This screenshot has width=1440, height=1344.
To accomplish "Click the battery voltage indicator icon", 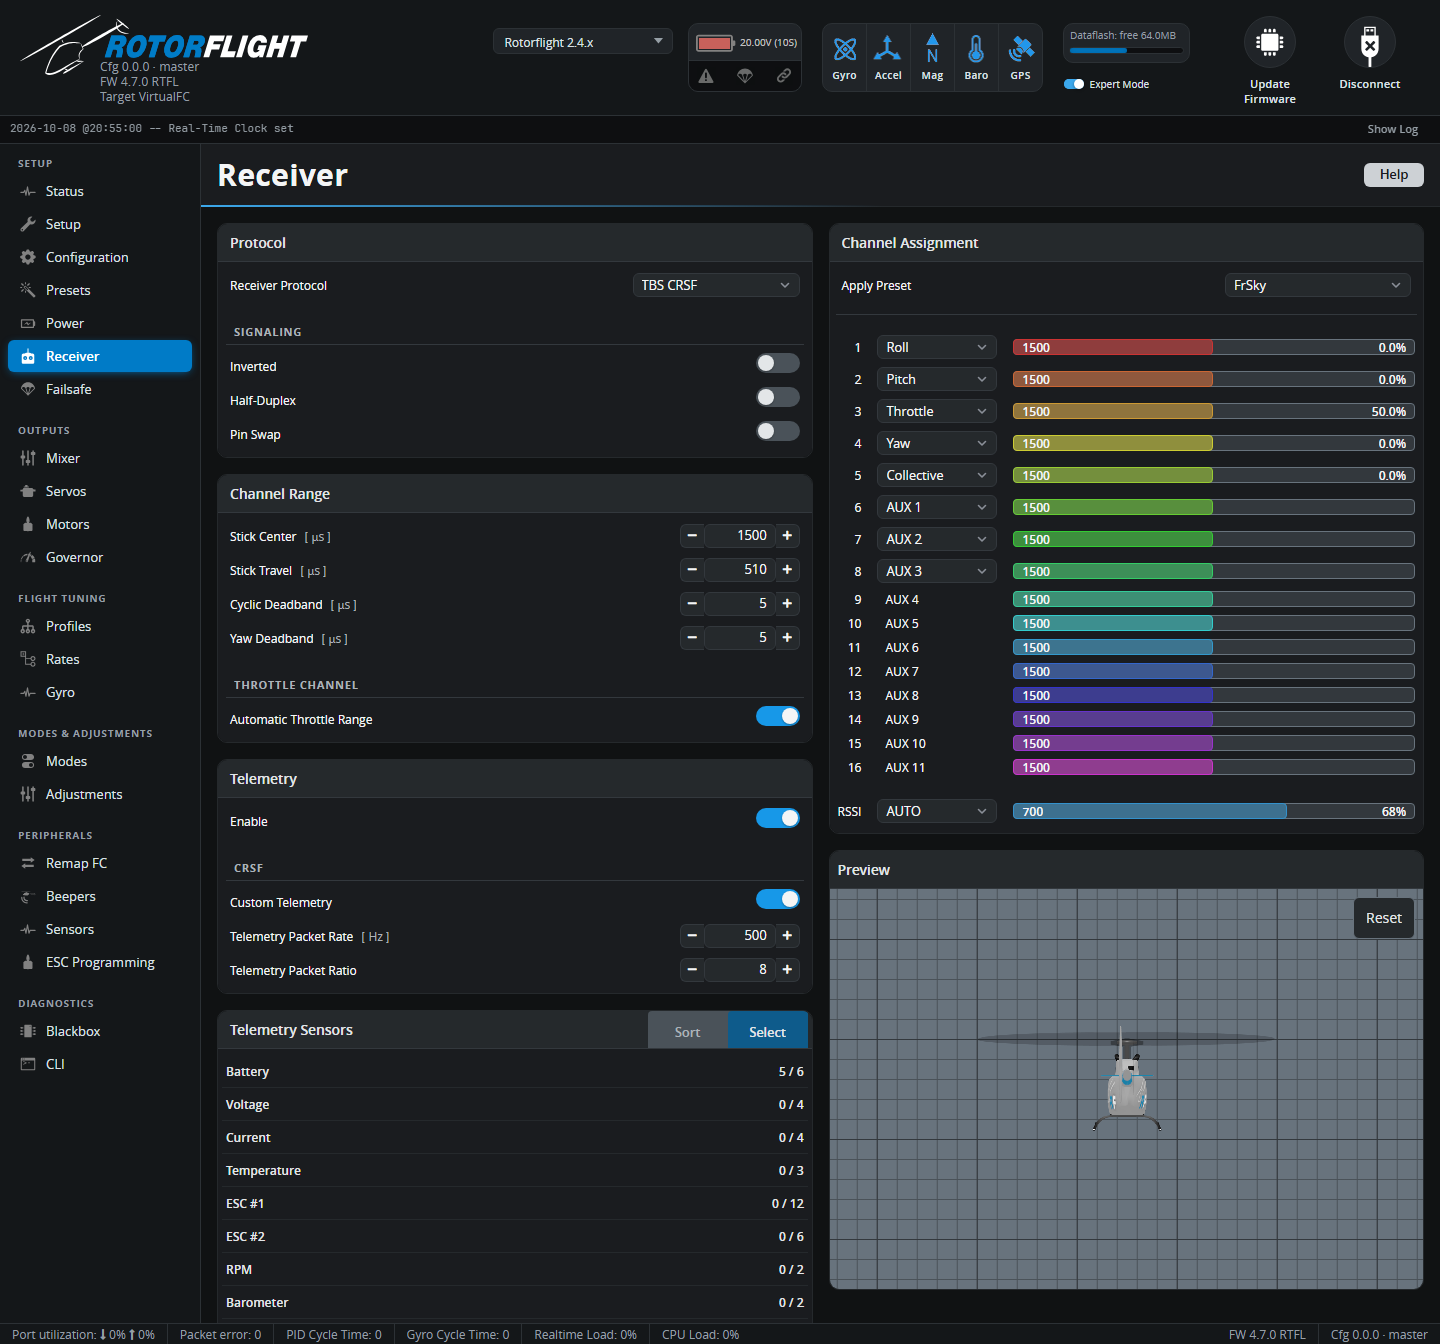I will [x=715, y=43].
